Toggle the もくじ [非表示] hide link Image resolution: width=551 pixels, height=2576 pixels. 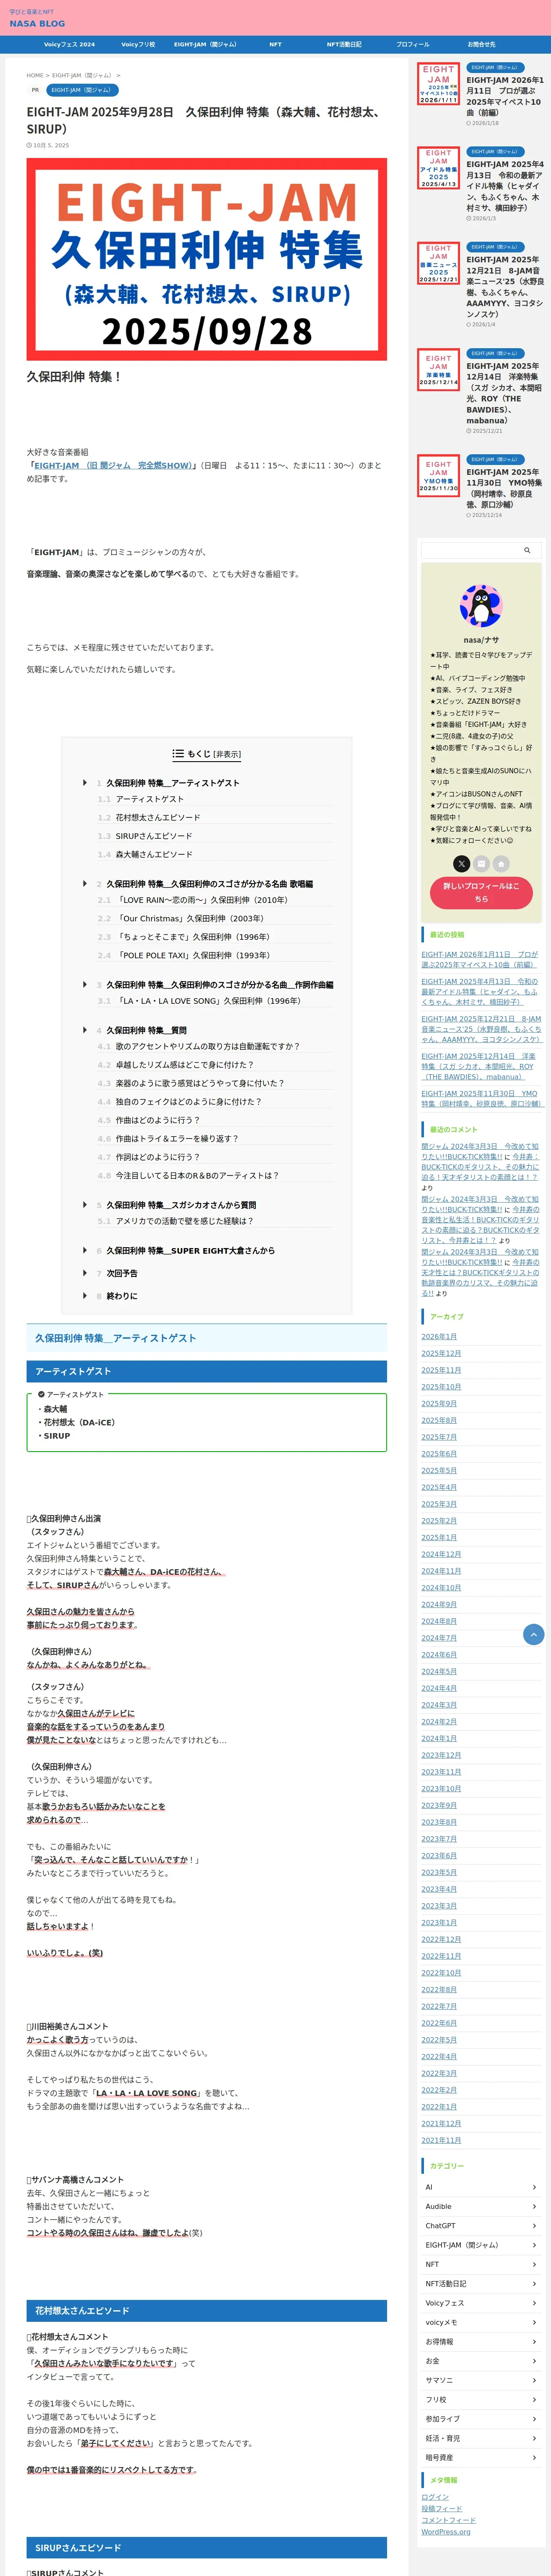point(227,754)
